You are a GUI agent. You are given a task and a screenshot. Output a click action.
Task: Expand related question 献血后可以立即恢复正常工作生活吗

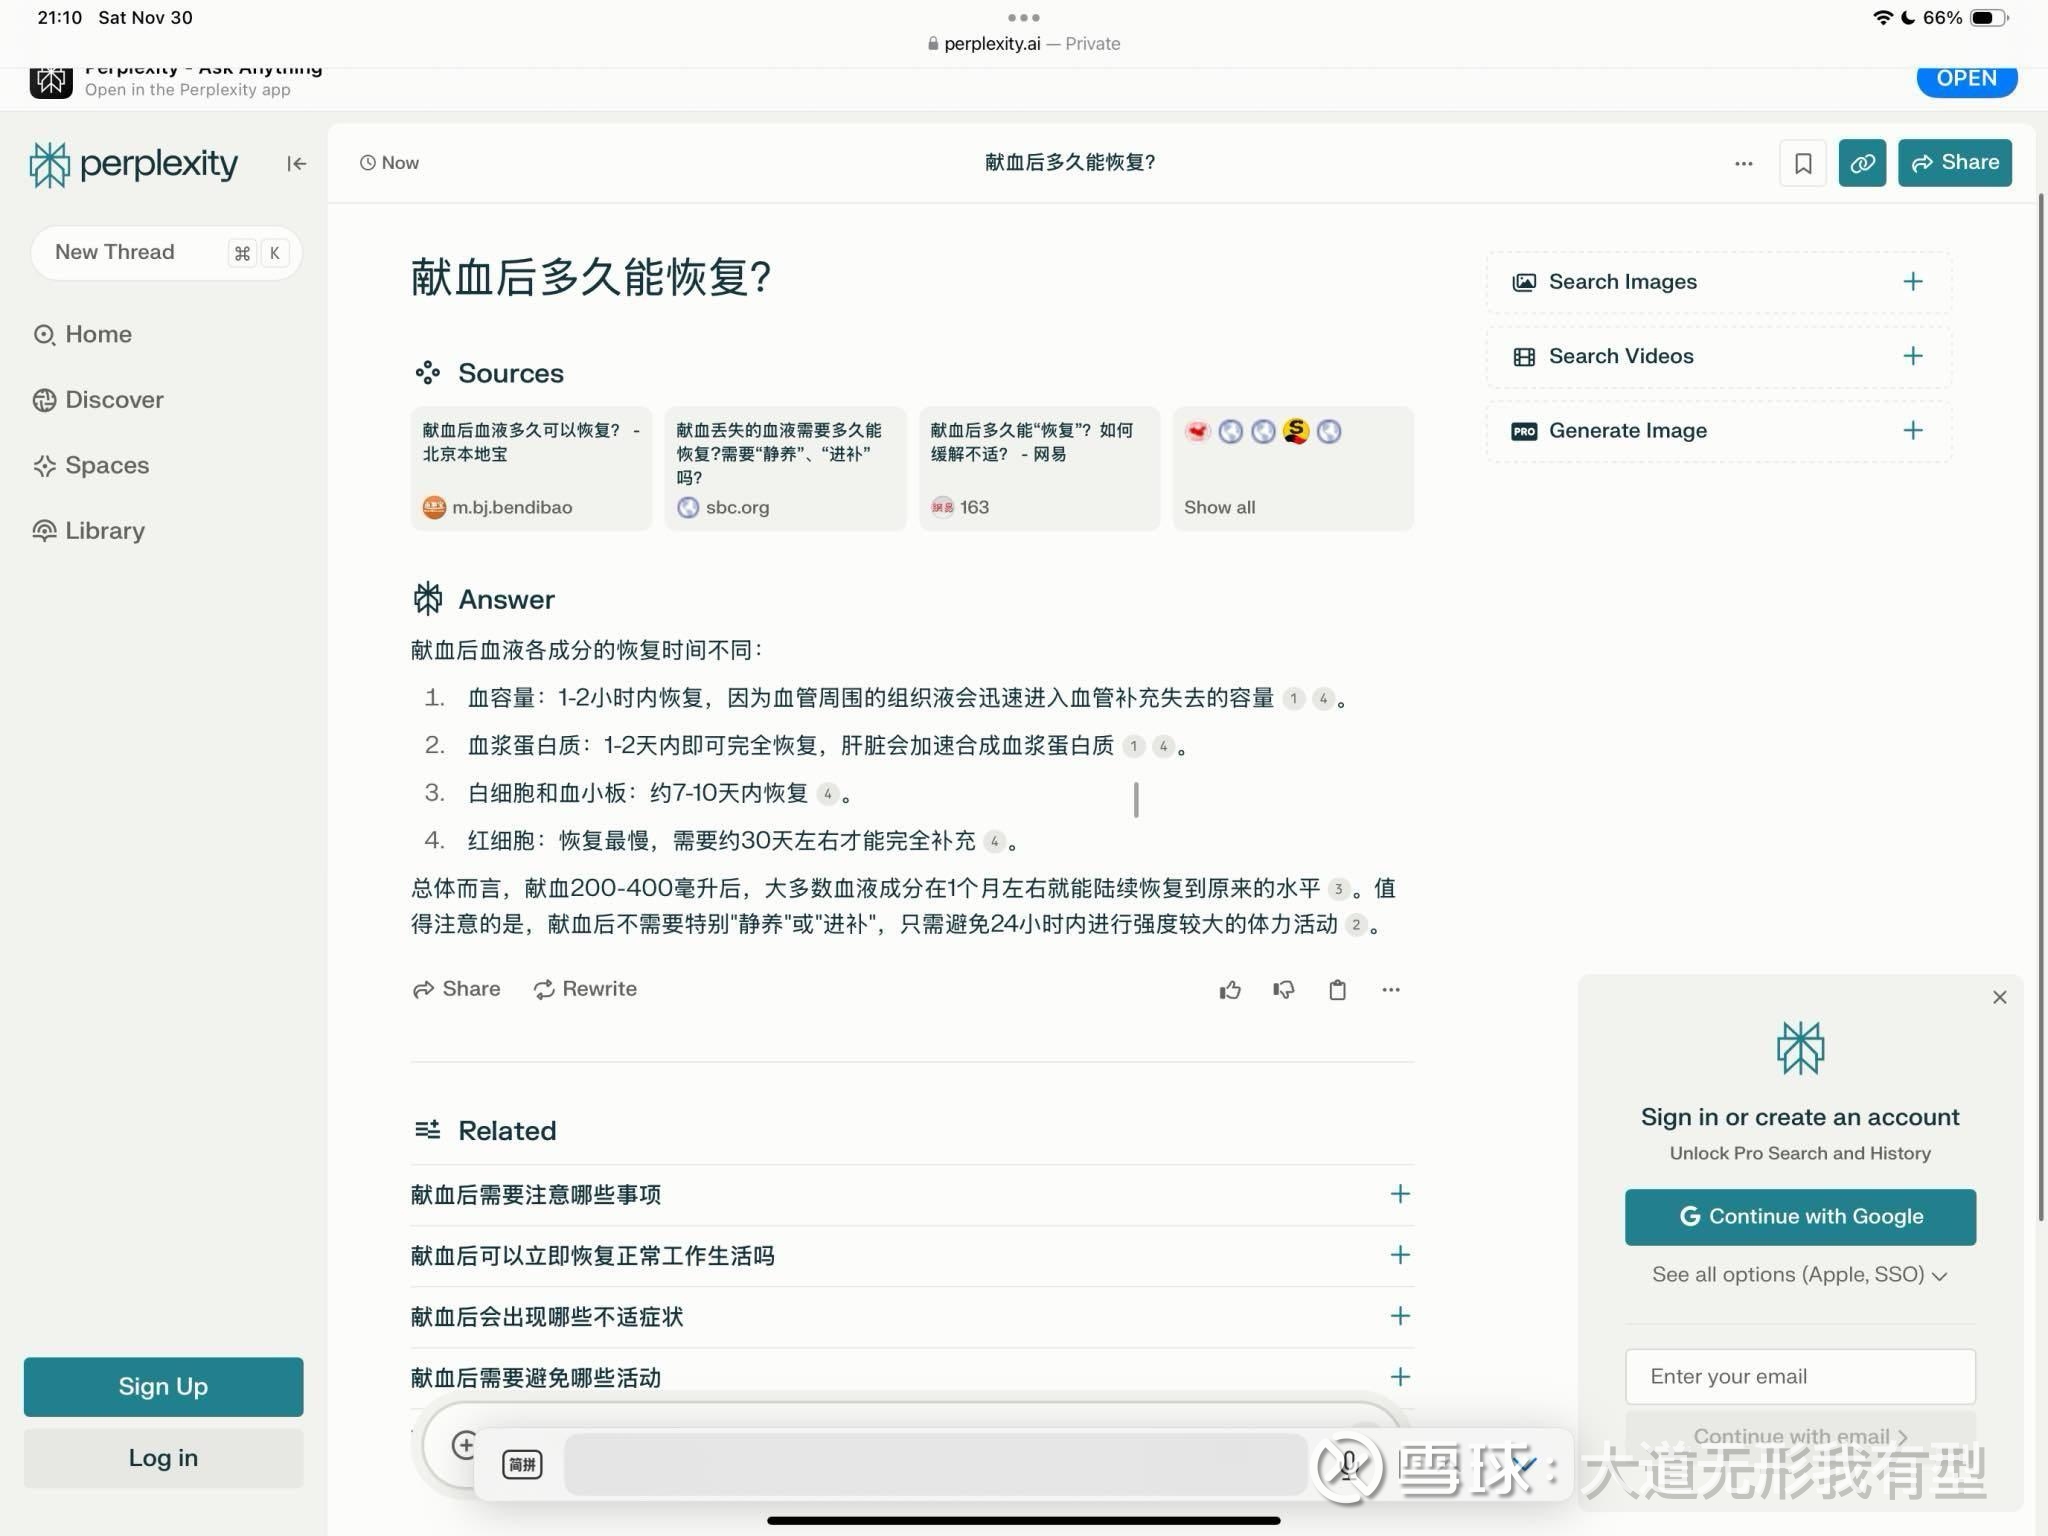click(x=911, y=1256)
